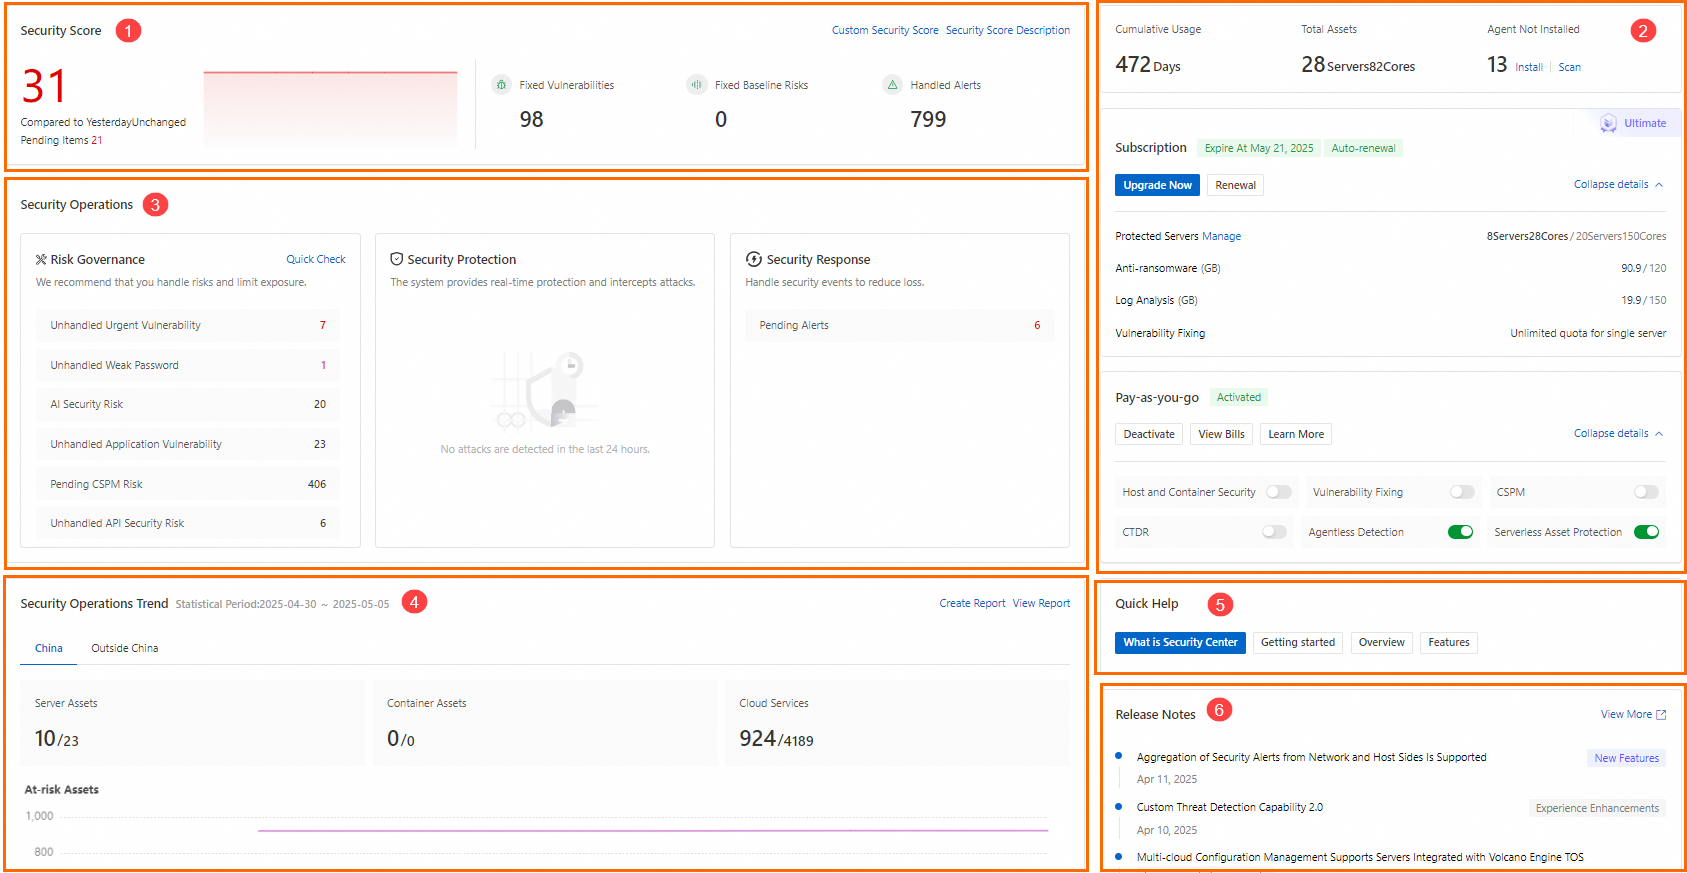Click the Handled Alerts count 799
Screen dimensions: 1687x873
tap(928, 119)
